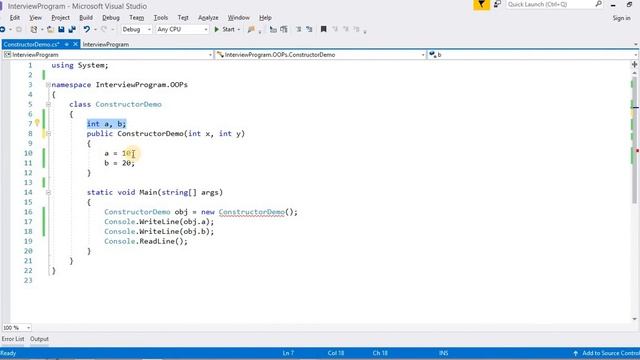The width and height of the screenshot is (640, 360).
Task: Close the ConstructorDemo.cs tab with X
Action: (76, 44)
